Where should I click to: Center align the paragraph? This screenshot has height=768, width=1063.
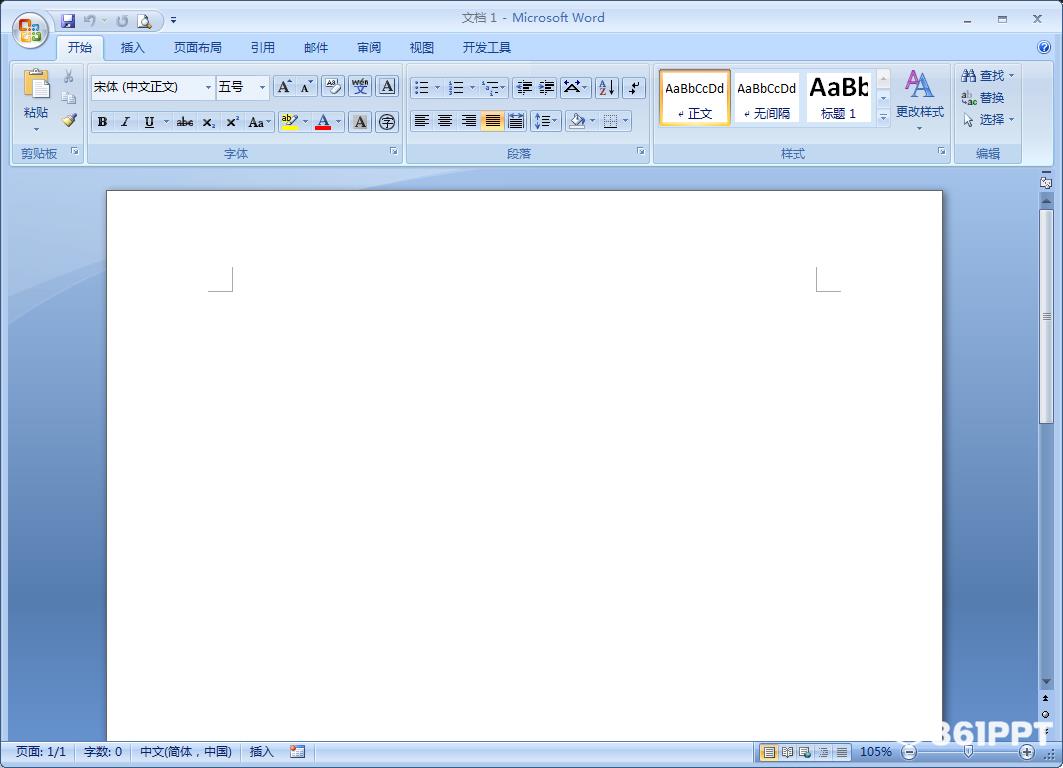[x=445, y=121]
